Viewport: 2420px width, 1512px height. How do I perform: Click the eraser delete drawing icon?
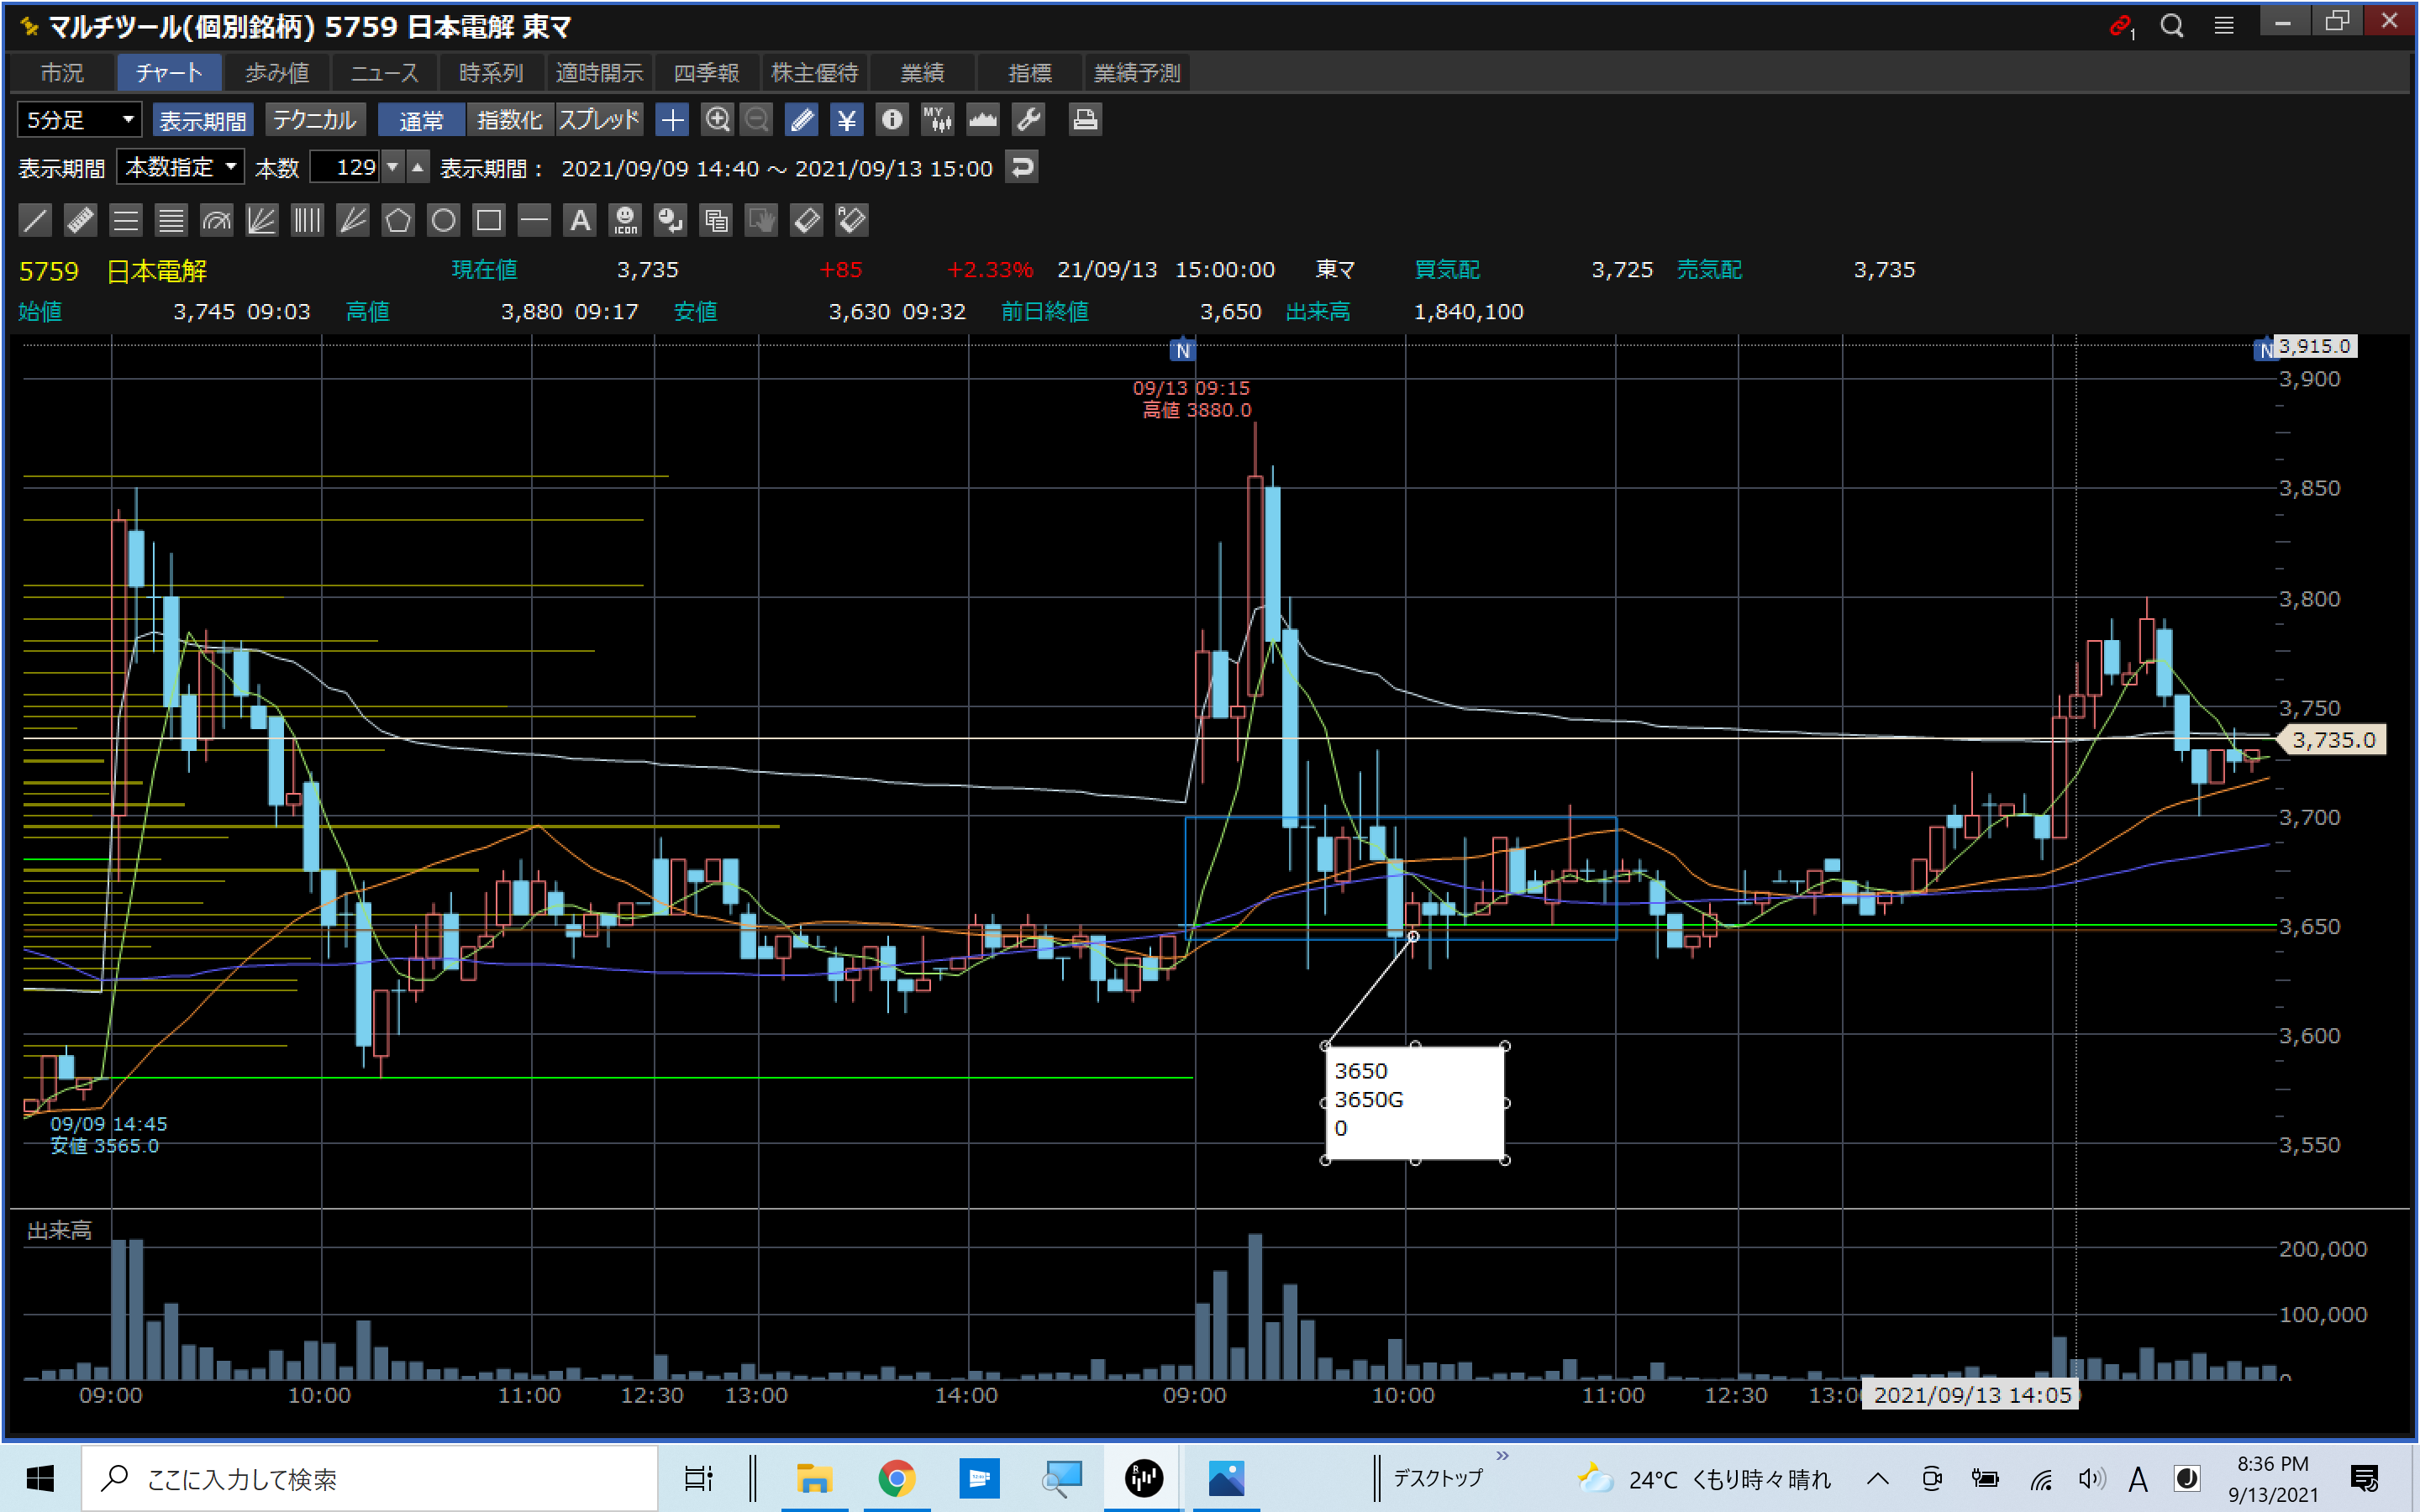pyautogui.click(x=806, y=220)
